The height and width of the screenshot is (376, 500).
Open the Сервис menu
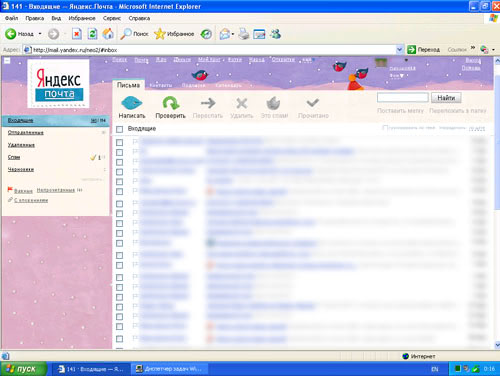tap(112, 18)
